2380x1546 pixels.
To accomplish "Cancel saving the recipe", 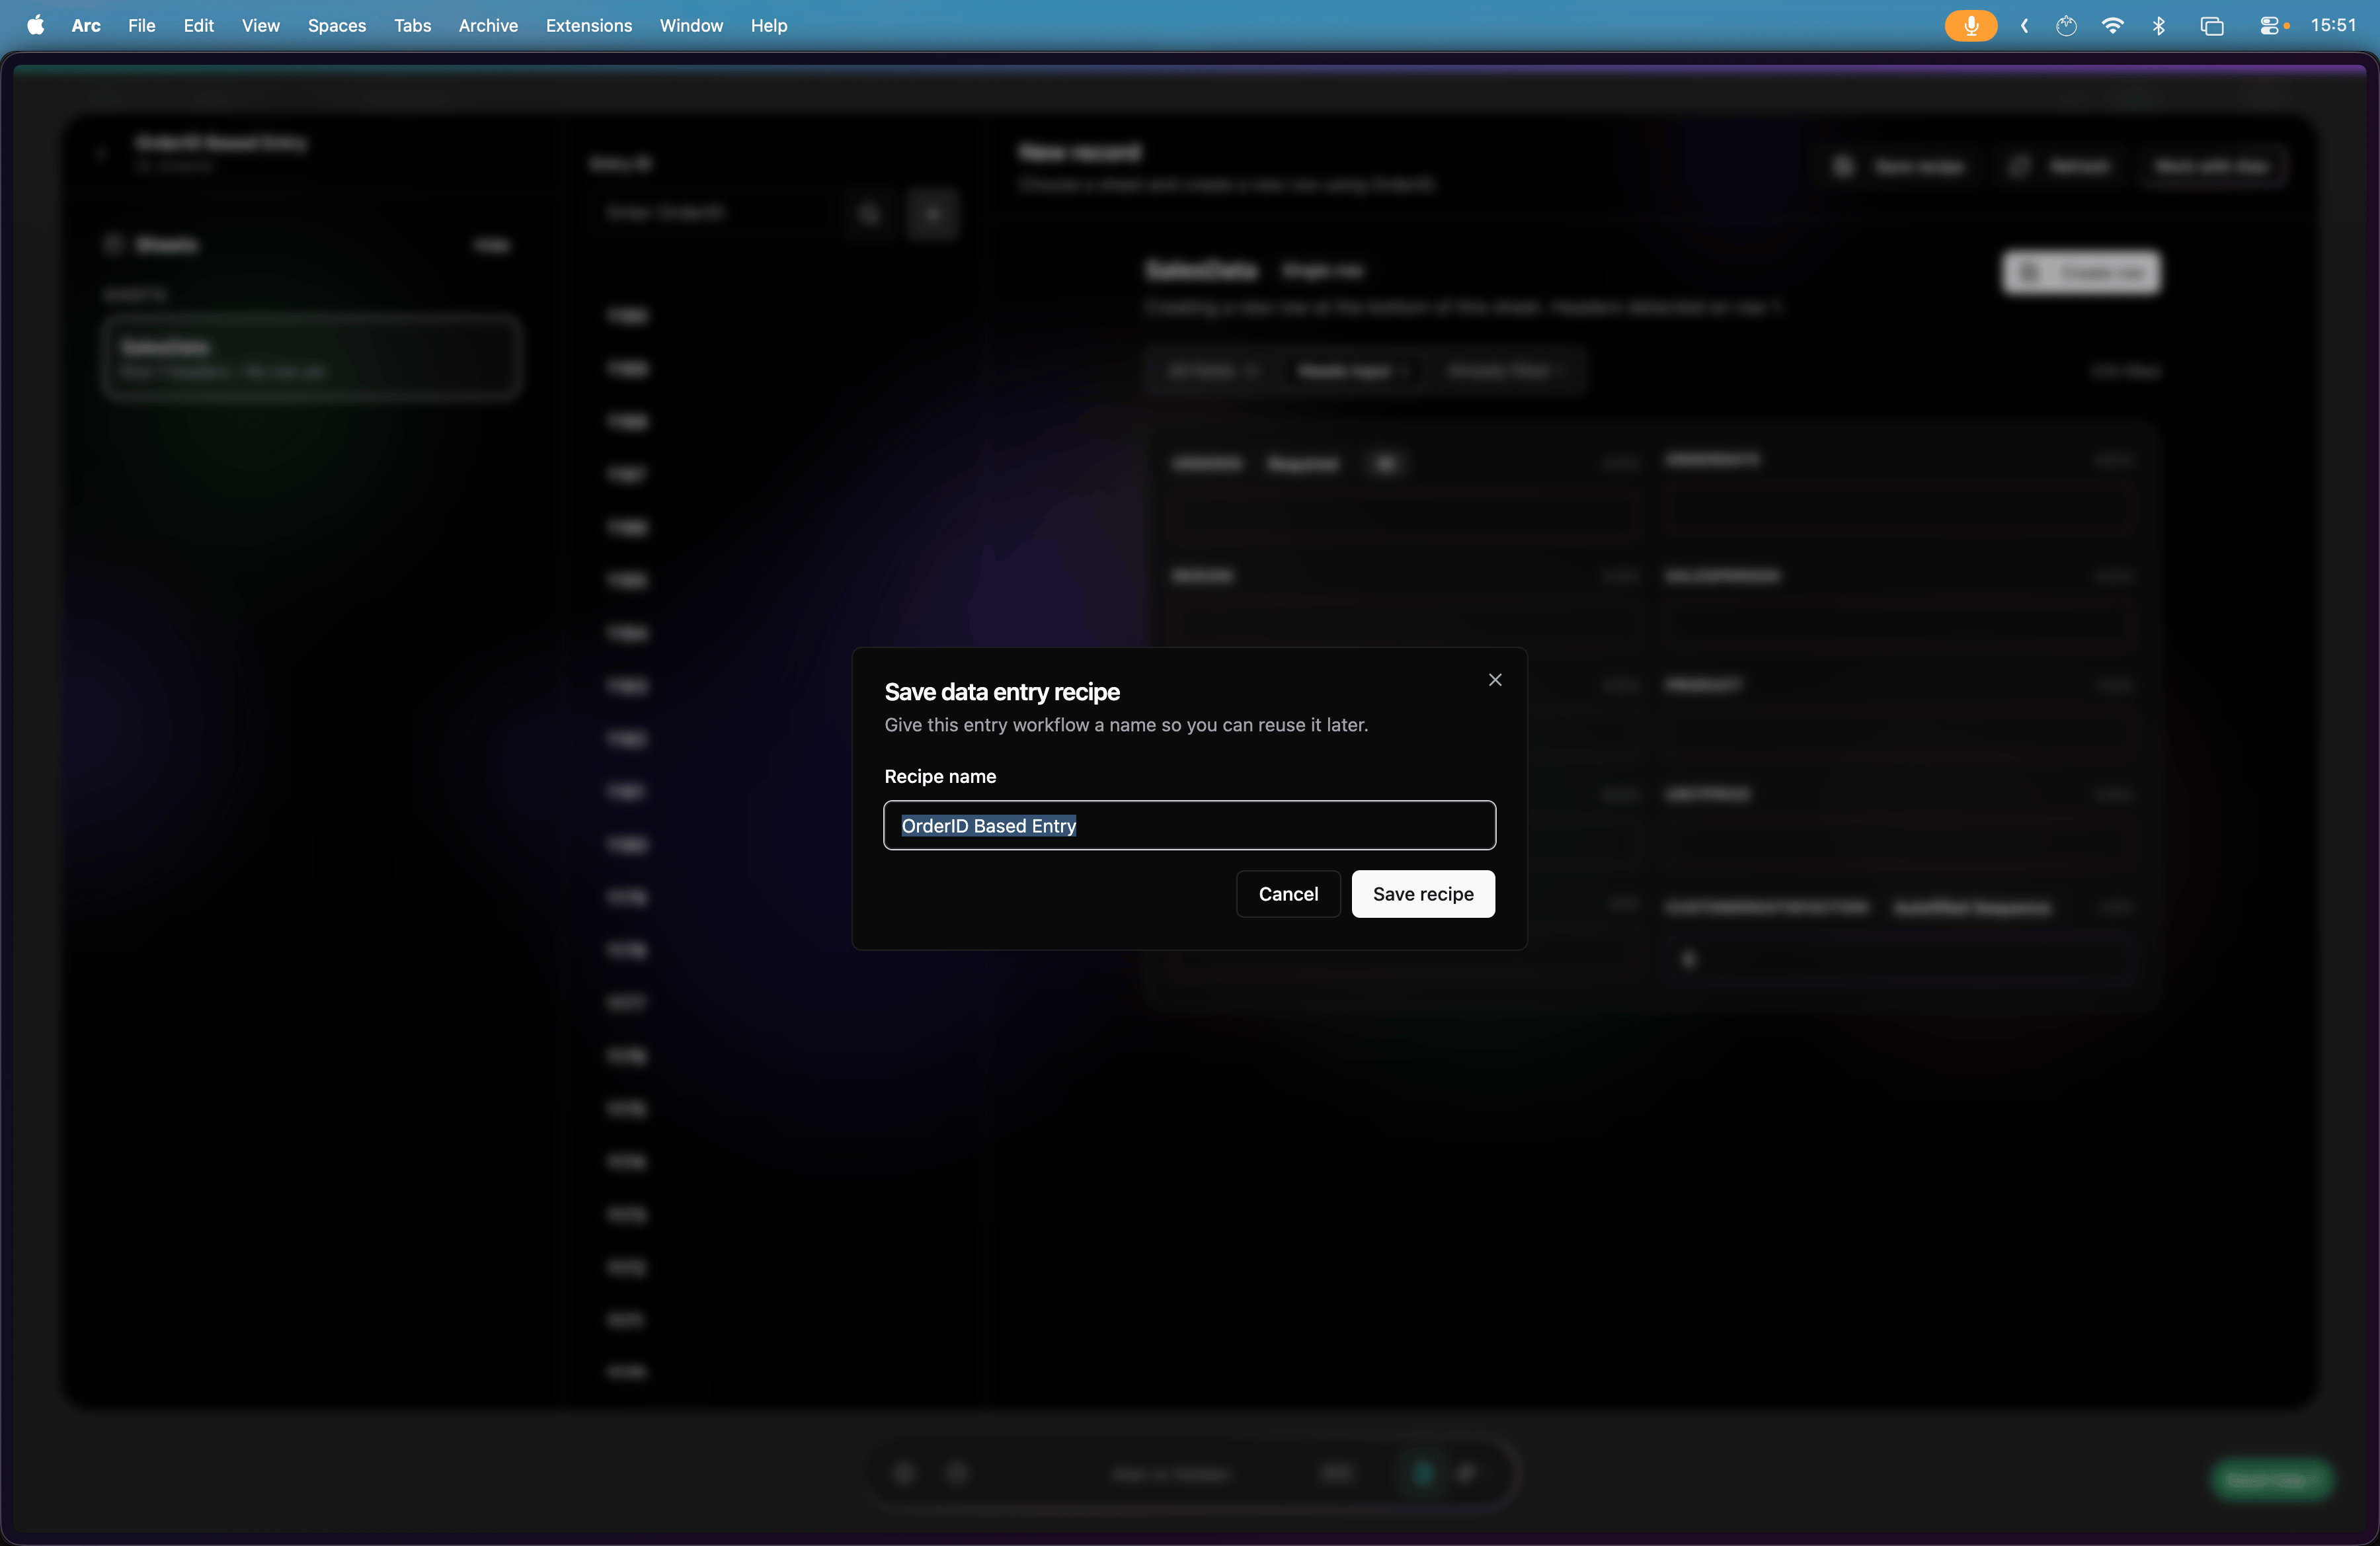I will click(x=1288, y=894).
